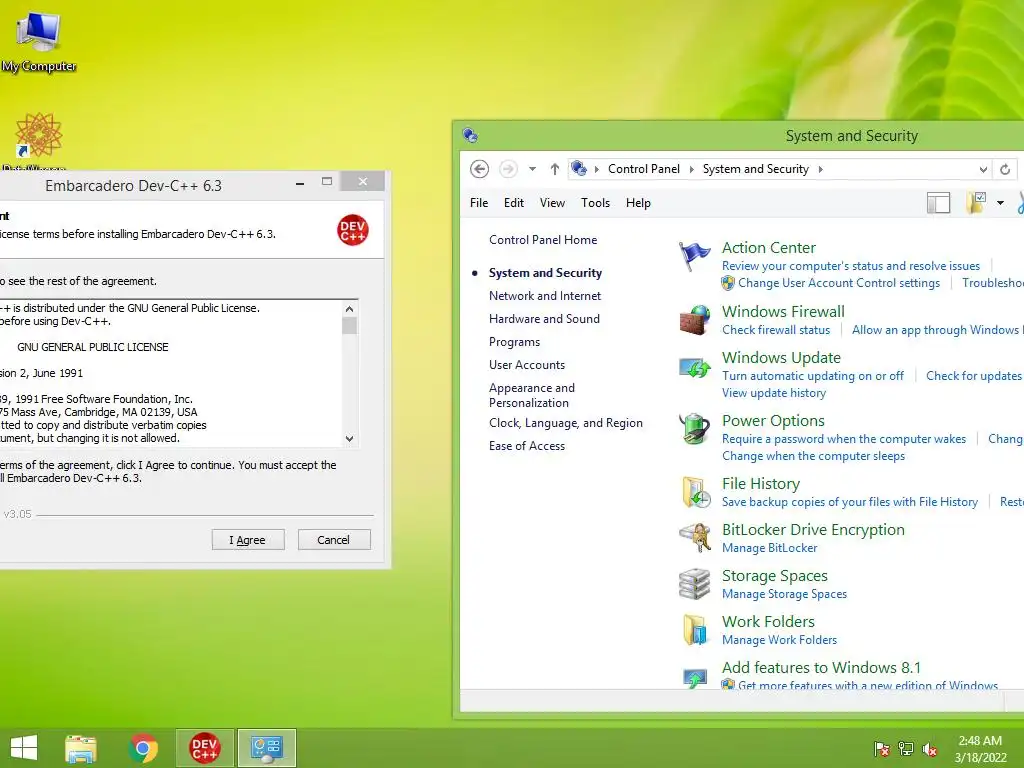Image resolution: width=1024 pixels, height=768 pixels.
Task: Click the muted volume icon in system tray
Action: click(930, 749)
